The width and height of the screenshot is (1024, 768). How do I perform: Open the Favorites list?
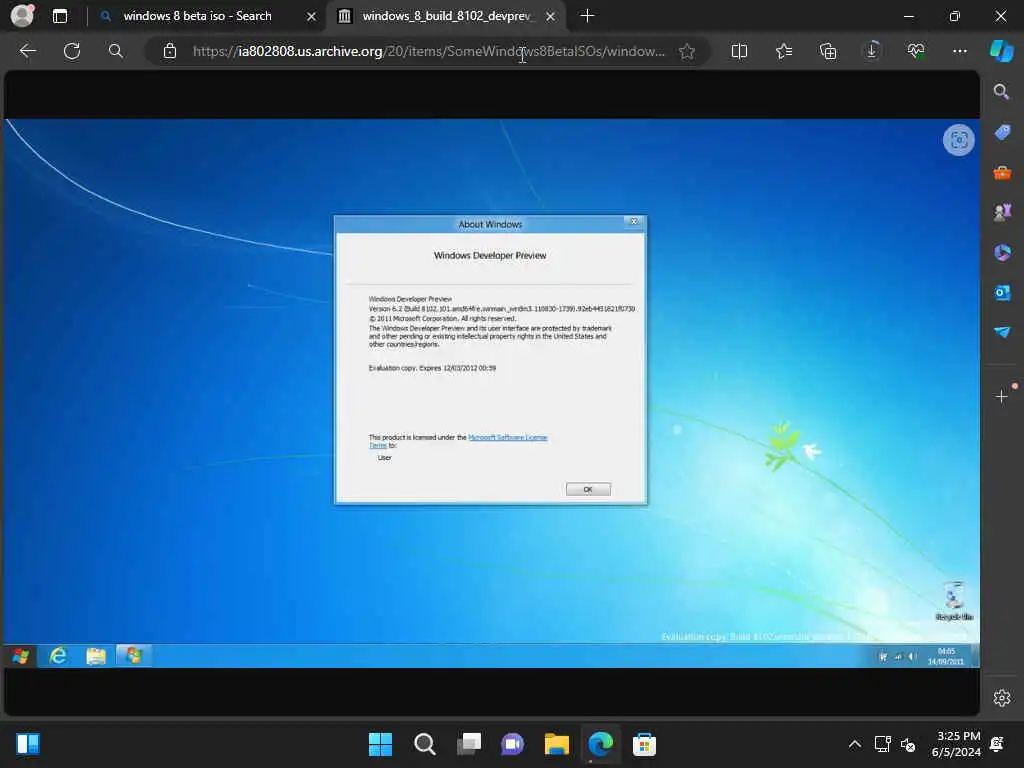click(x=784, y=51)
